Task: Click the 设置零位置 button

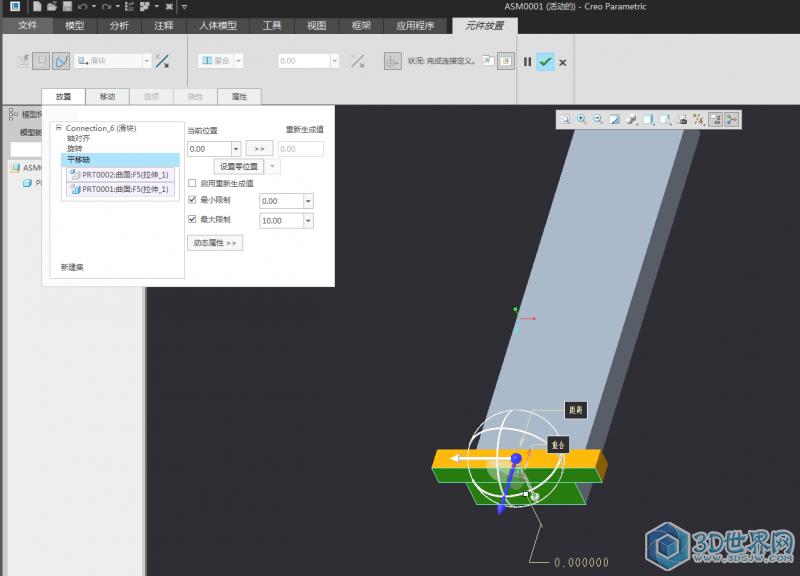Action: tap(239, 166)
